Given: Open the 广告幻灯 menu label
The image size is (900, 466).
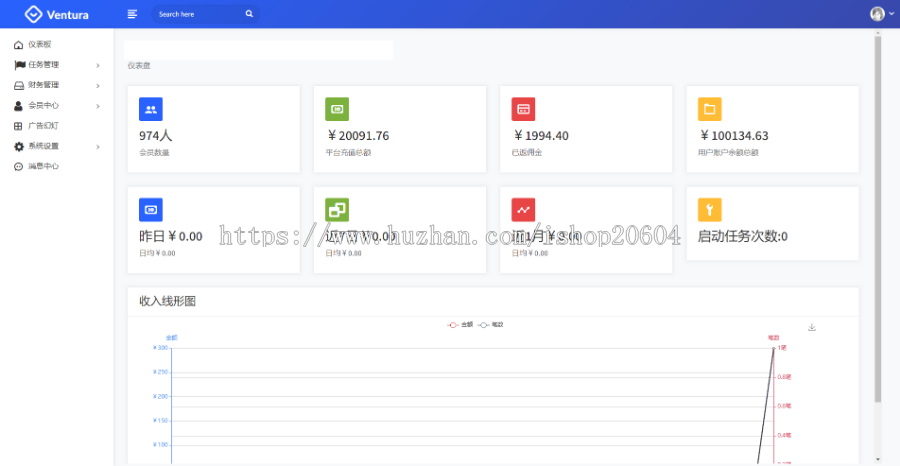Looking at the screenshot, I should (44, 126).
